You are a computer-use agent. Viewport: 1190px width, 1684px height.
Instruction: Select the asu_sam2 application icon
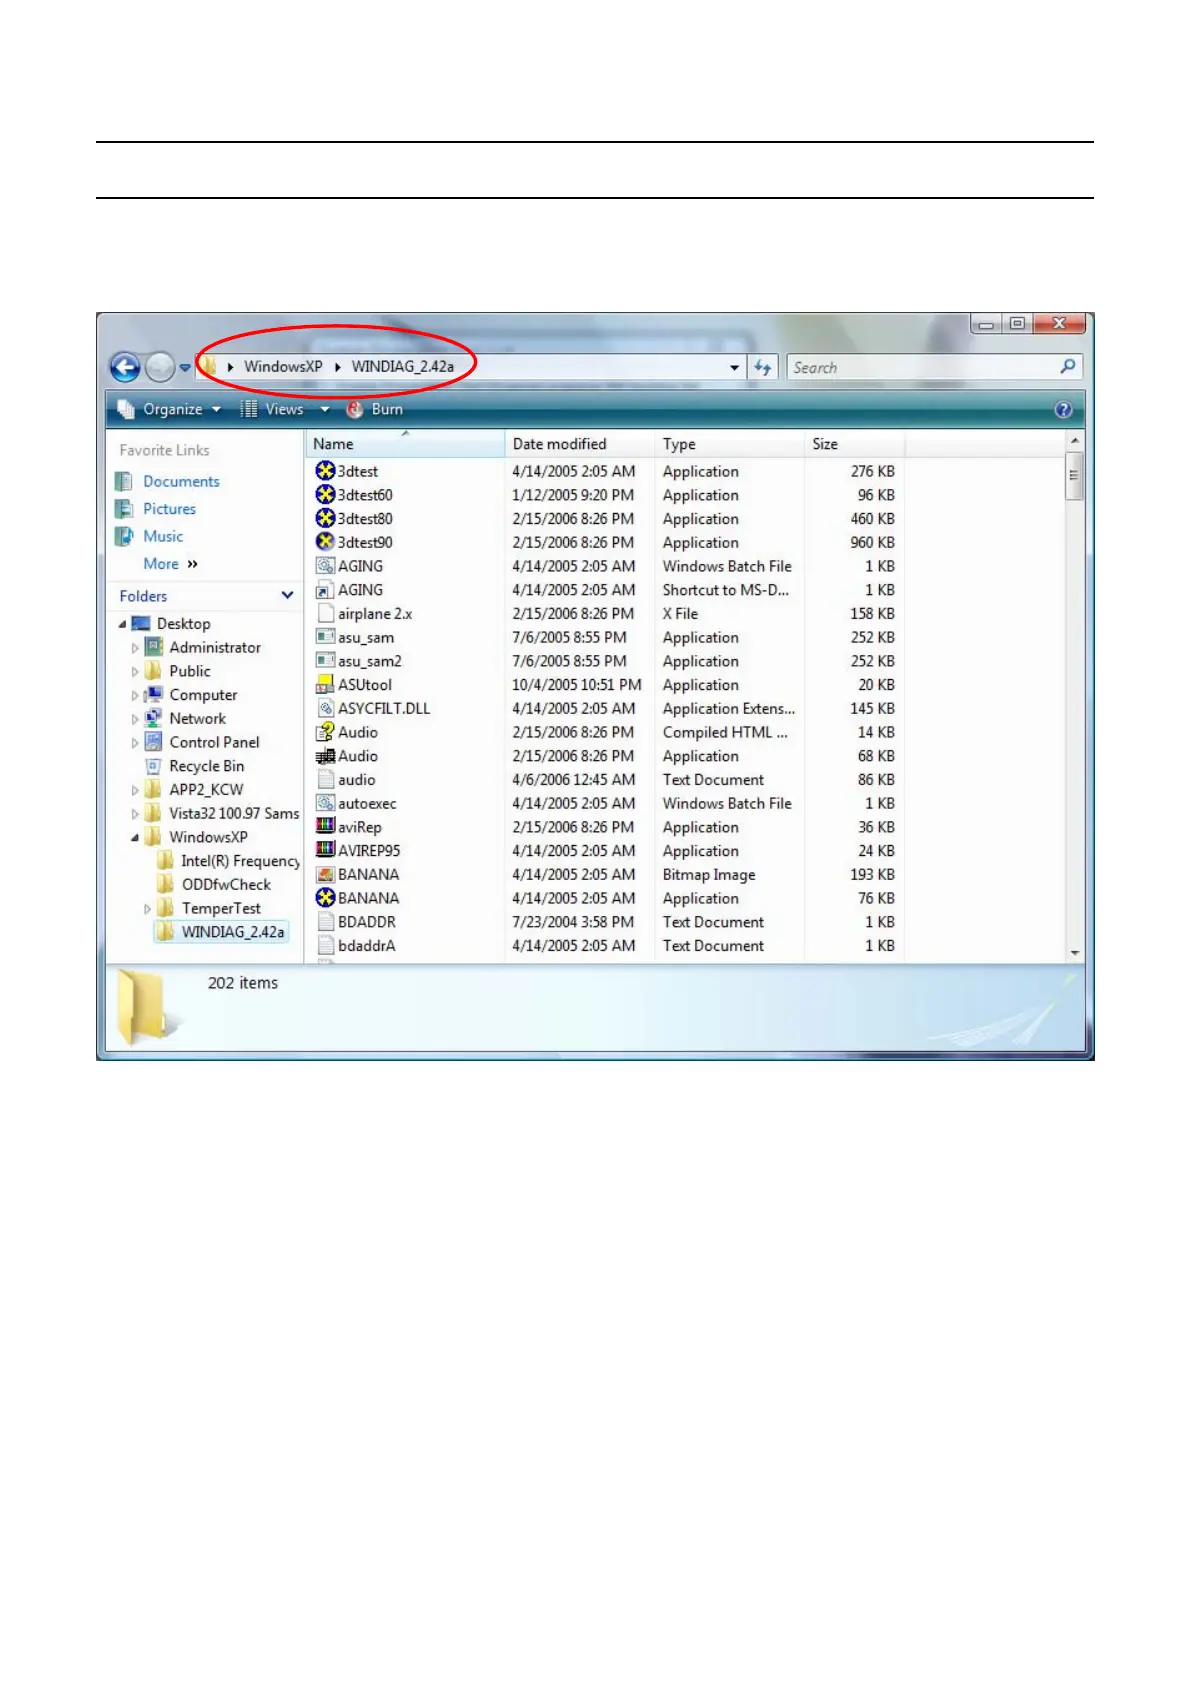click(x=325, y=661)
